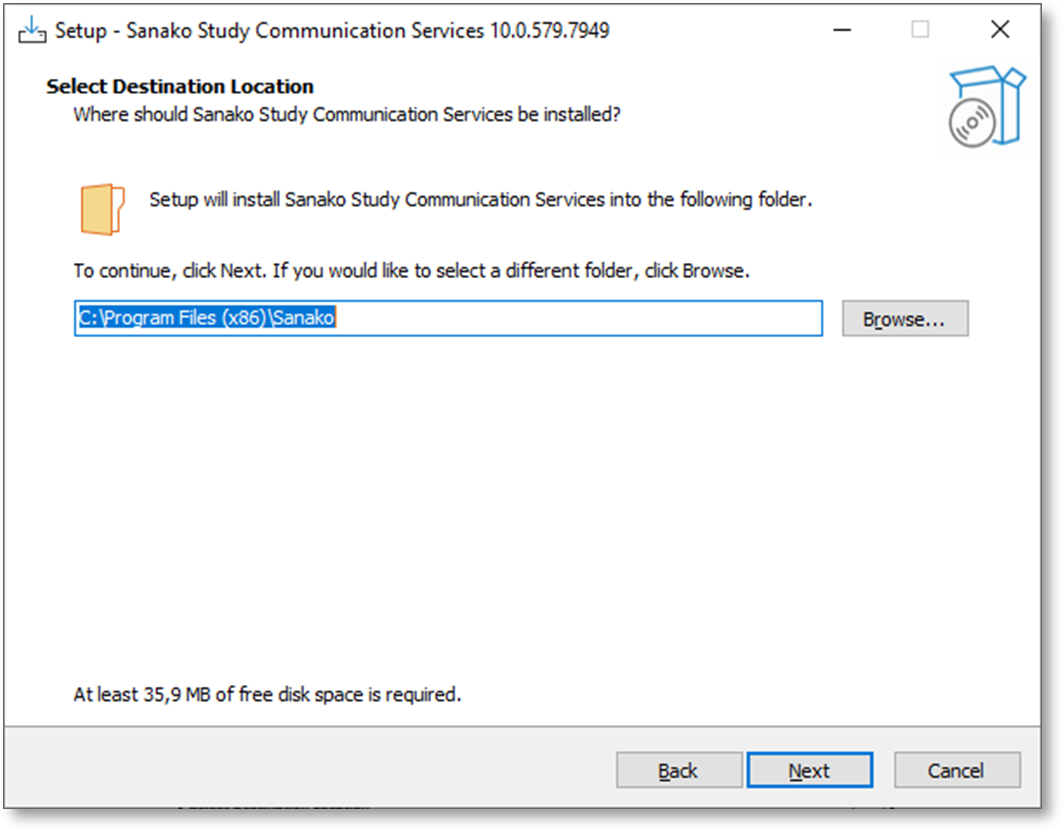Cancel the Sanako installation
The height and width of the screenshot is (830, 1063).
[x=956, y=770]
